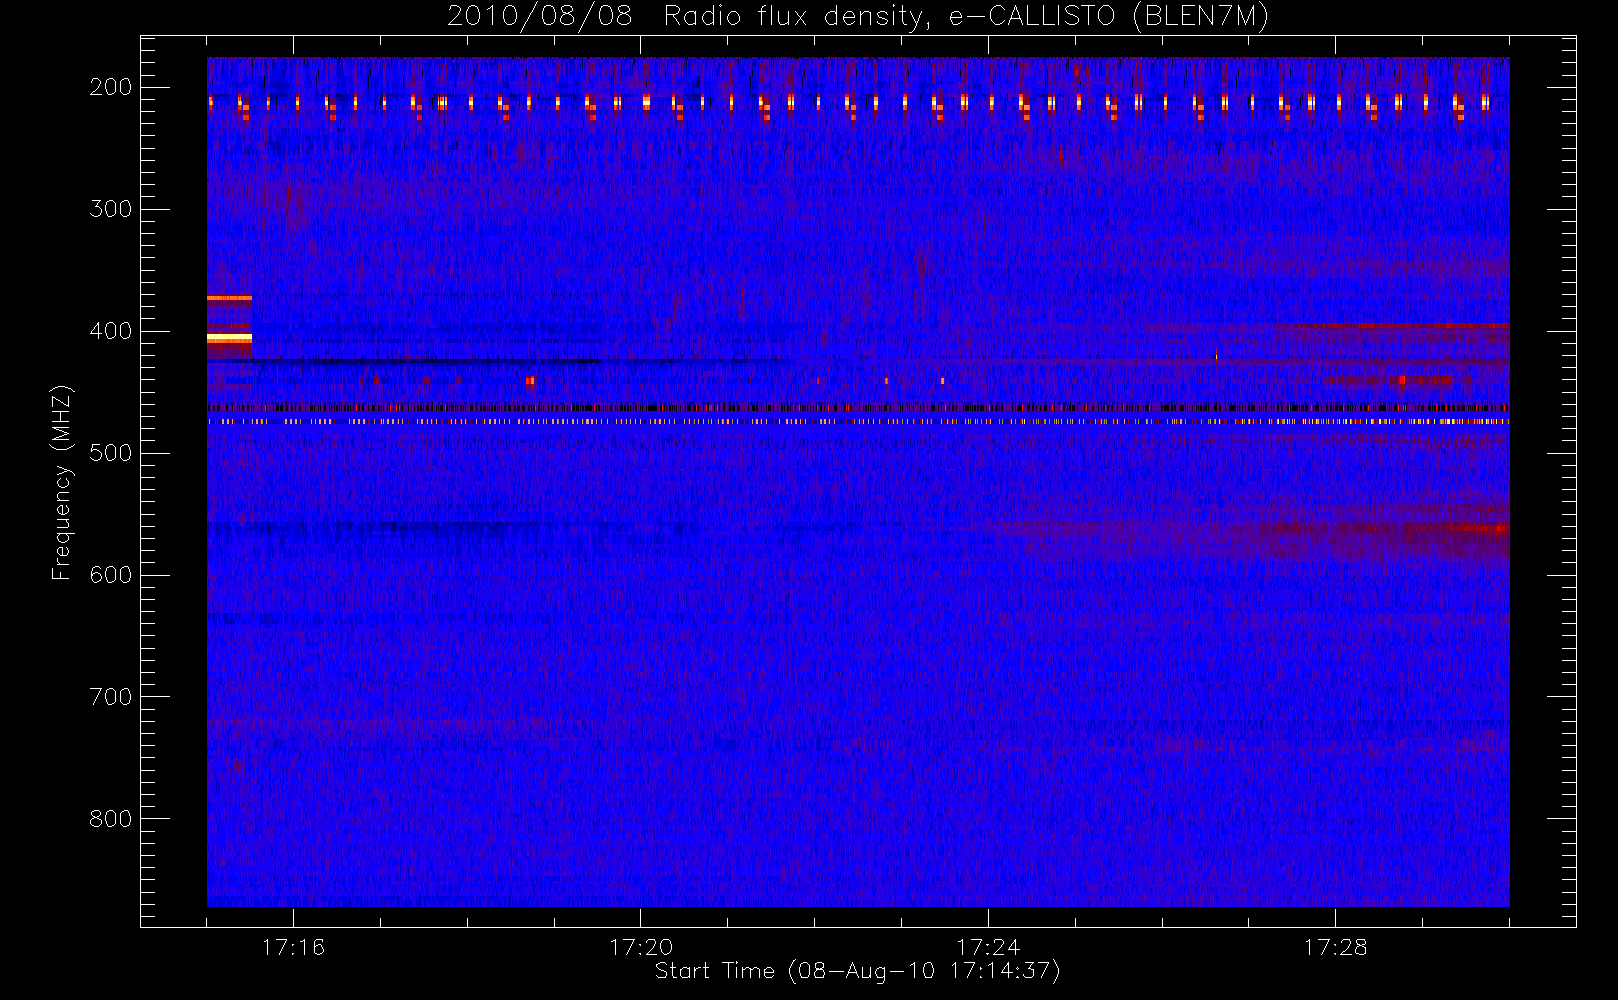1618x1000 pixels.
Task: Click the 800 frequency tick label
Action: coord(111,819)
